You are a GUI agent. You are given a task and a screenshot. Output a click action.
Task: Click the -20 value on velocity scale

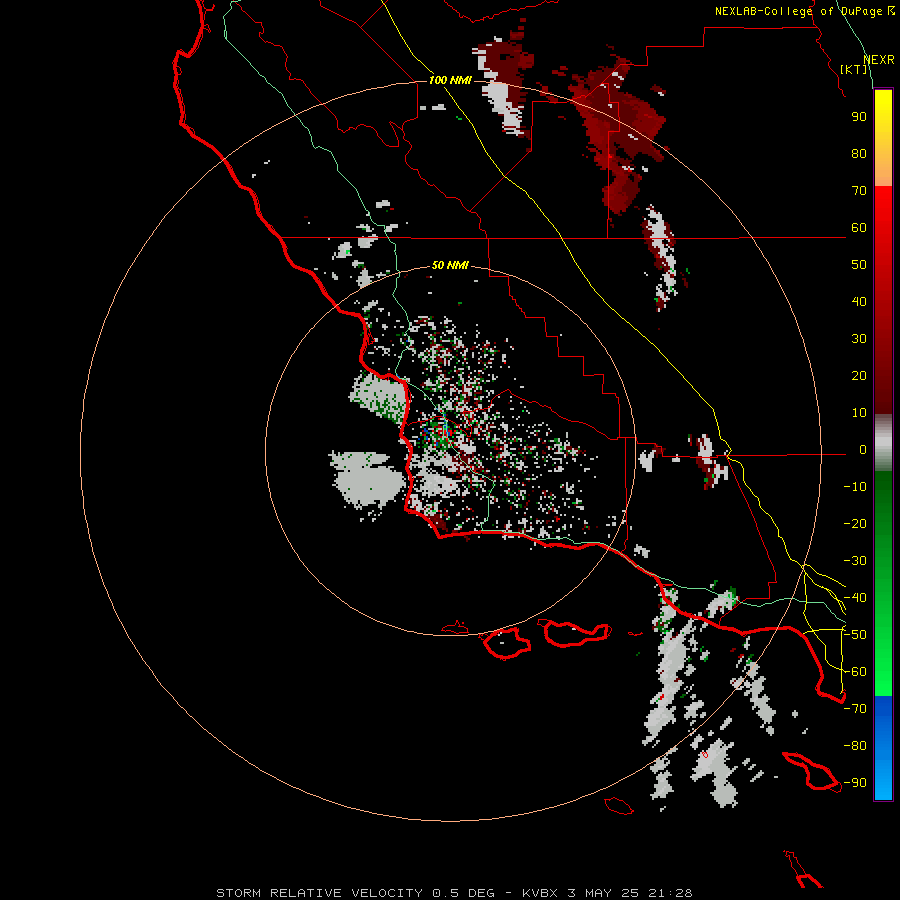(855, 523)
